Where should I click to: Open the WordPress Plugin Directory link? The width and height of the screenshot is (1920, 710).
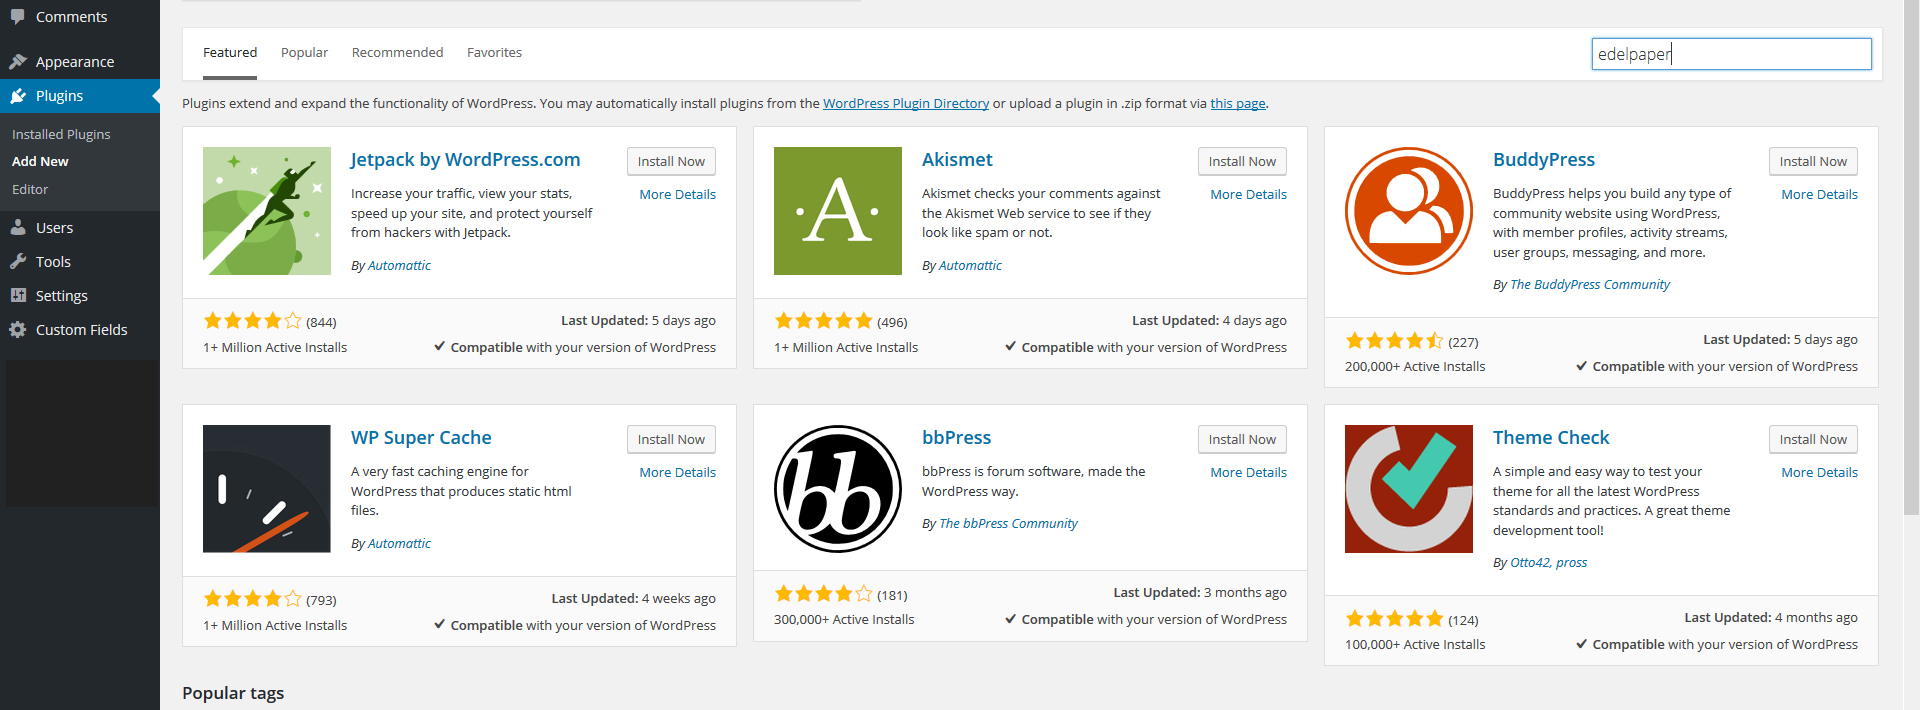(906, 103)
